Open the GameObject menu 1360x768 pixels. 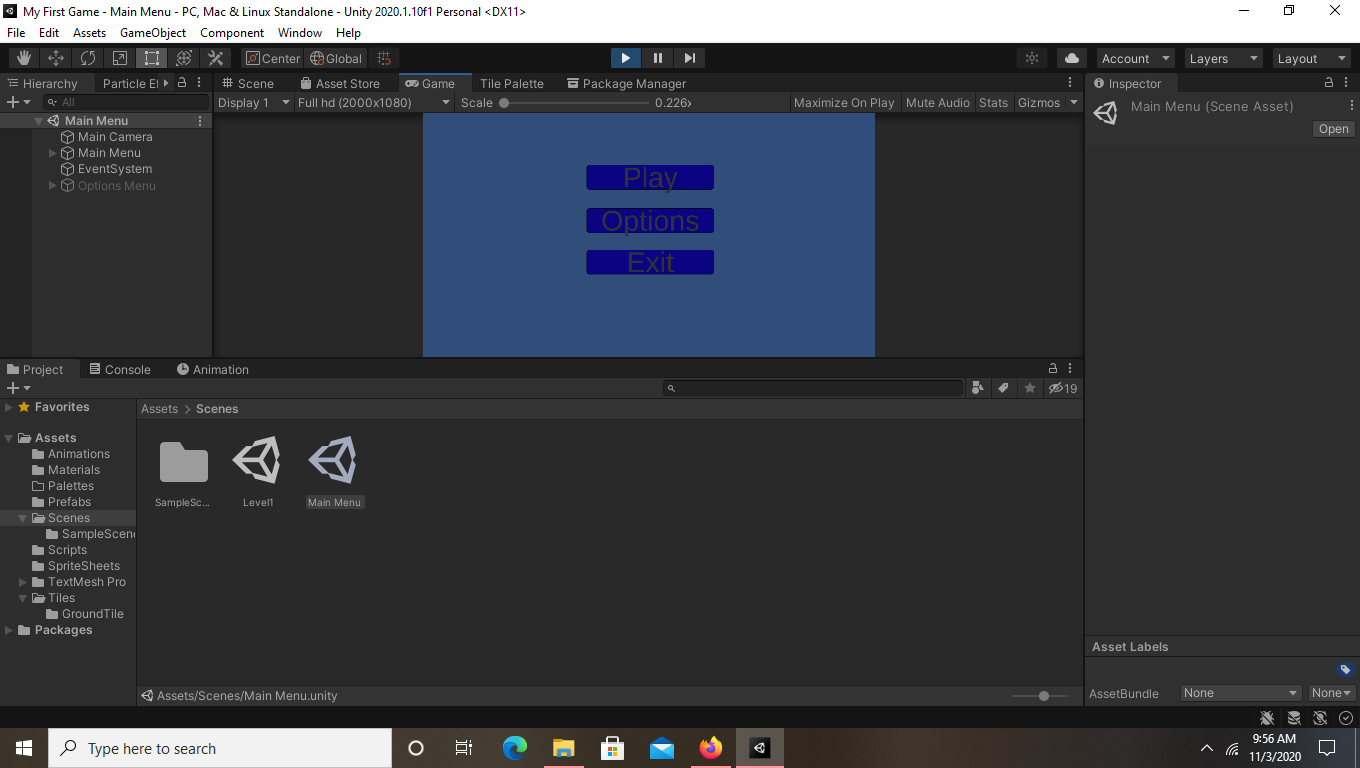pyautogui.click(x=153, y=32)
